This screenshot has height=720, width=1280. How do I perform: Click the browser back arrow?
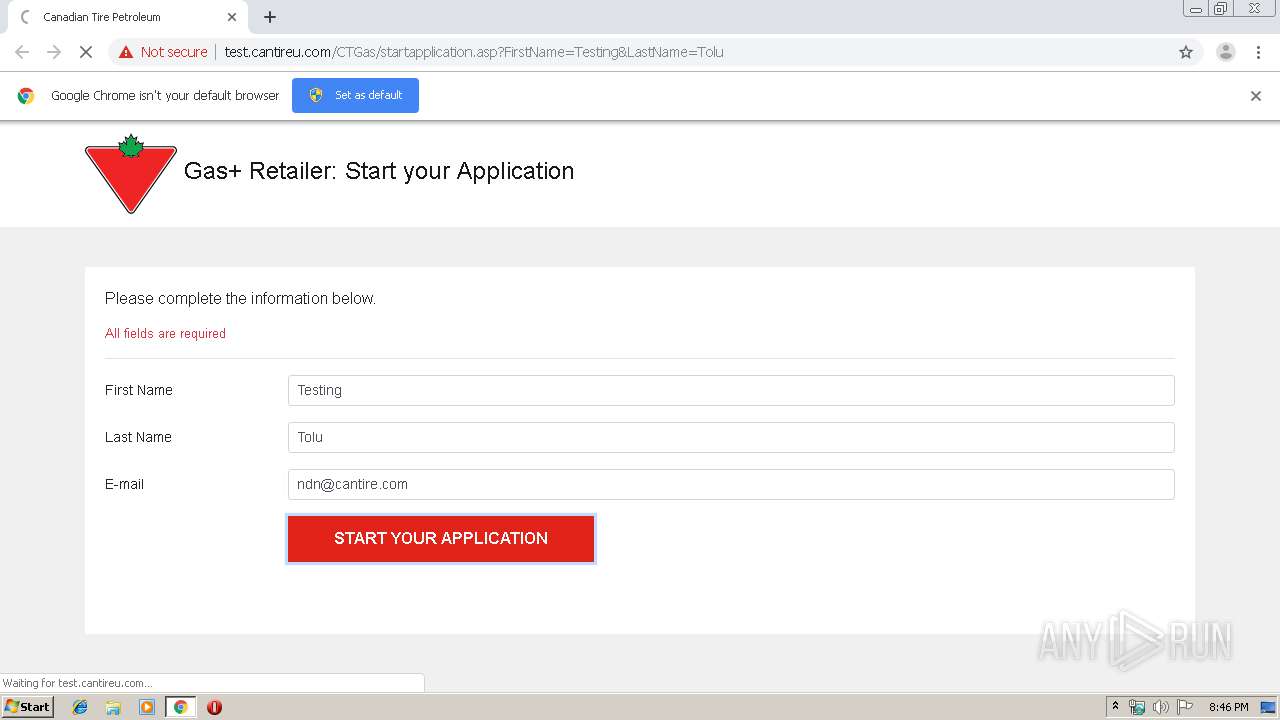[x=22, y=52]
